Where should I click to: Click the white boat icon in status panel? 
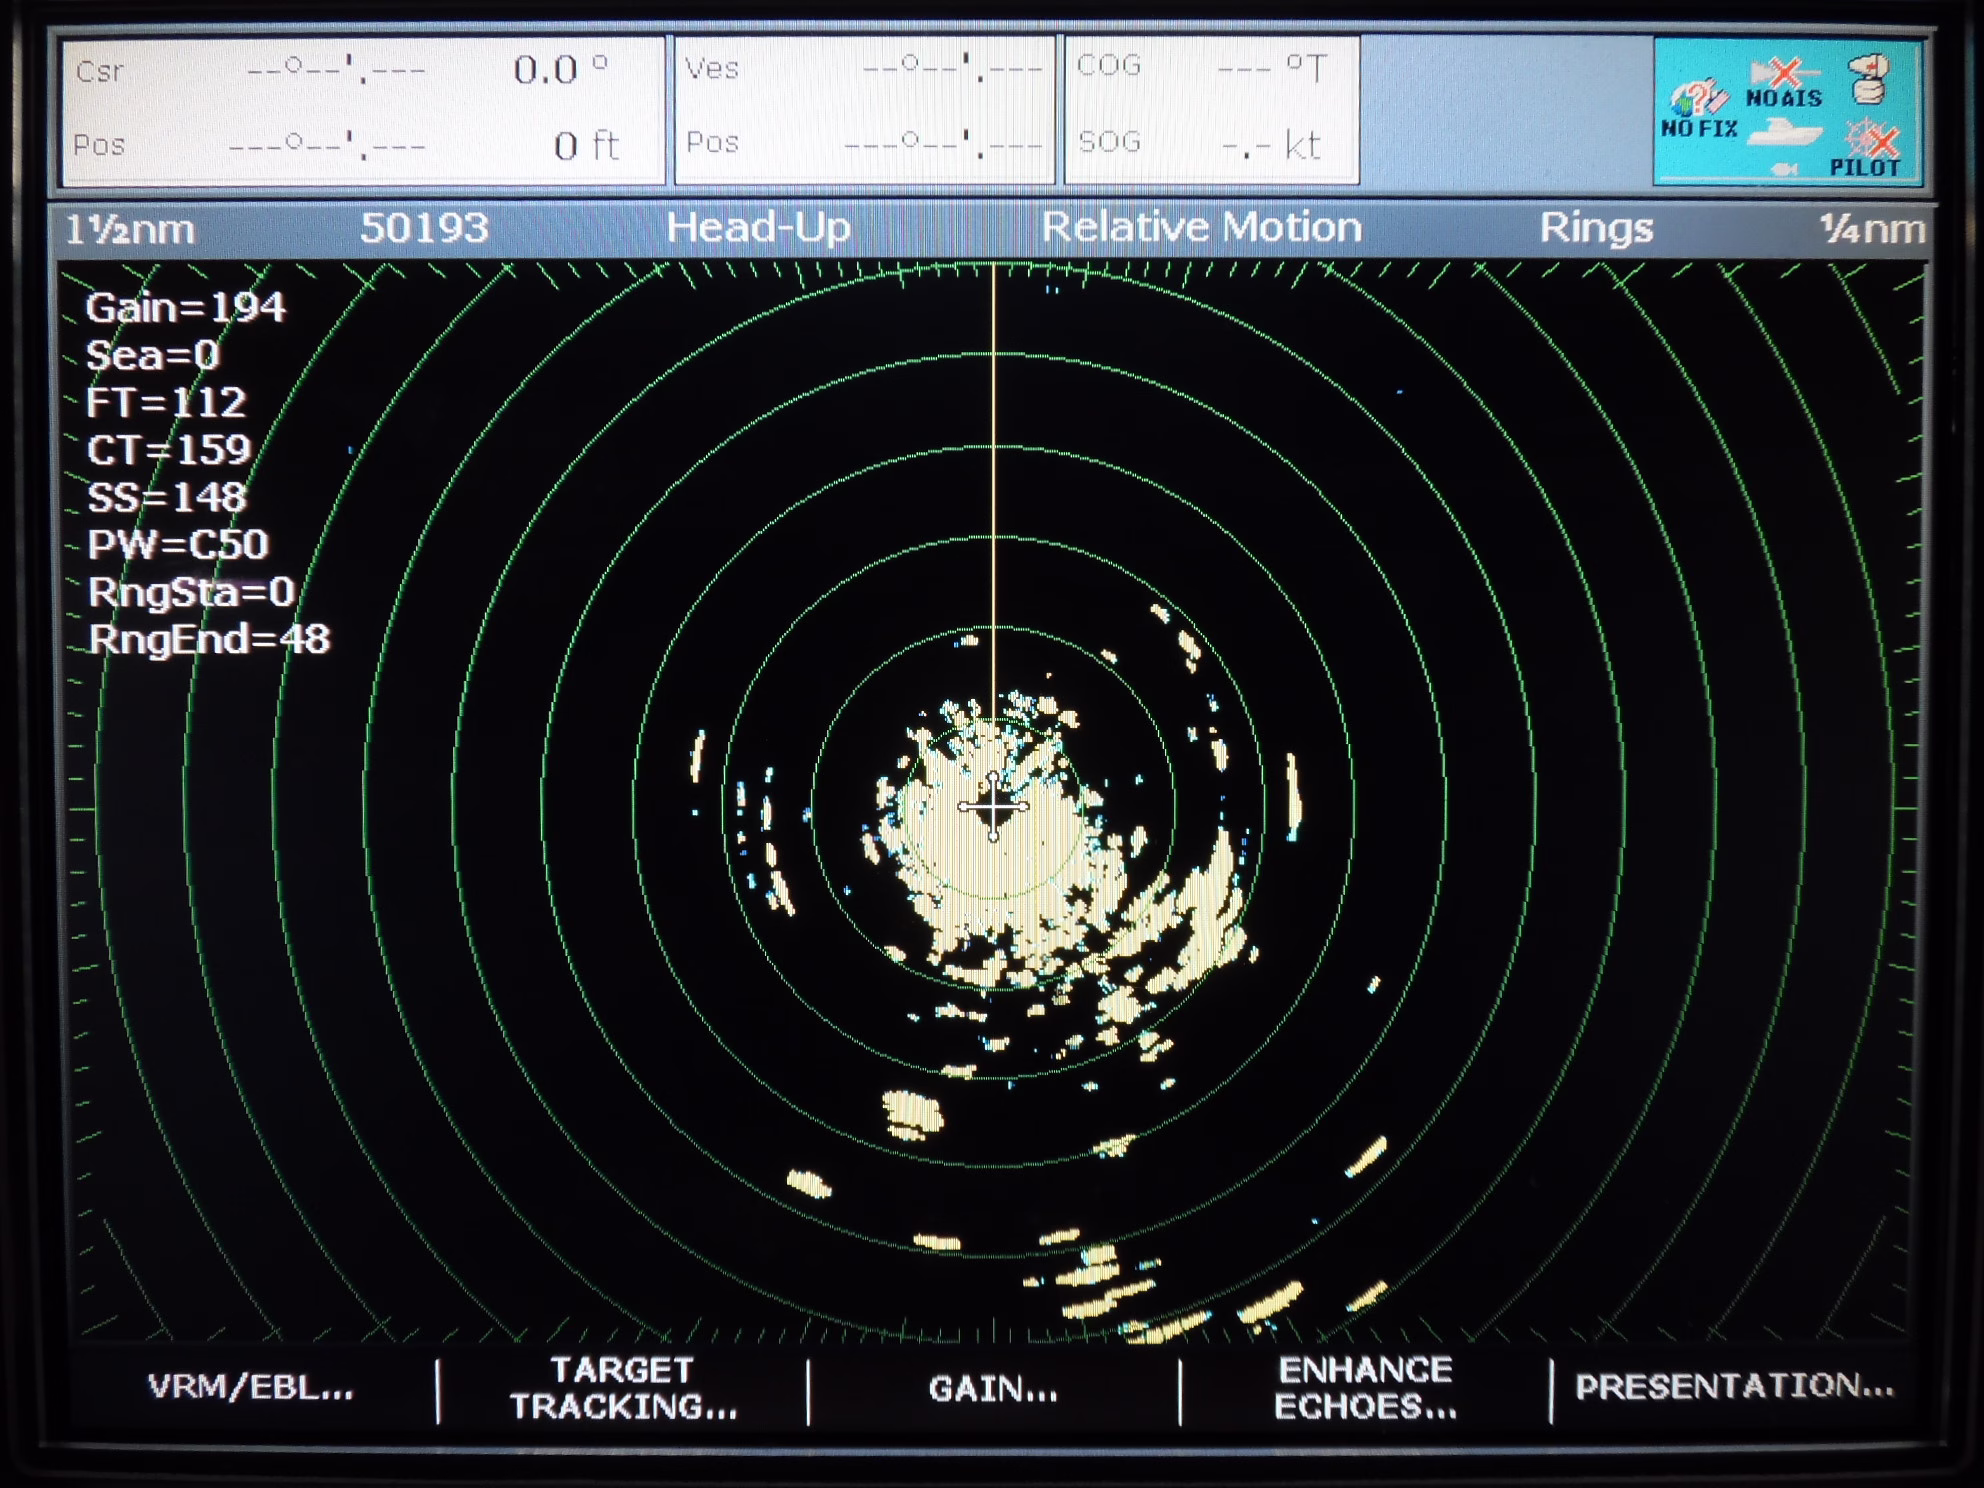[1785, 133]
